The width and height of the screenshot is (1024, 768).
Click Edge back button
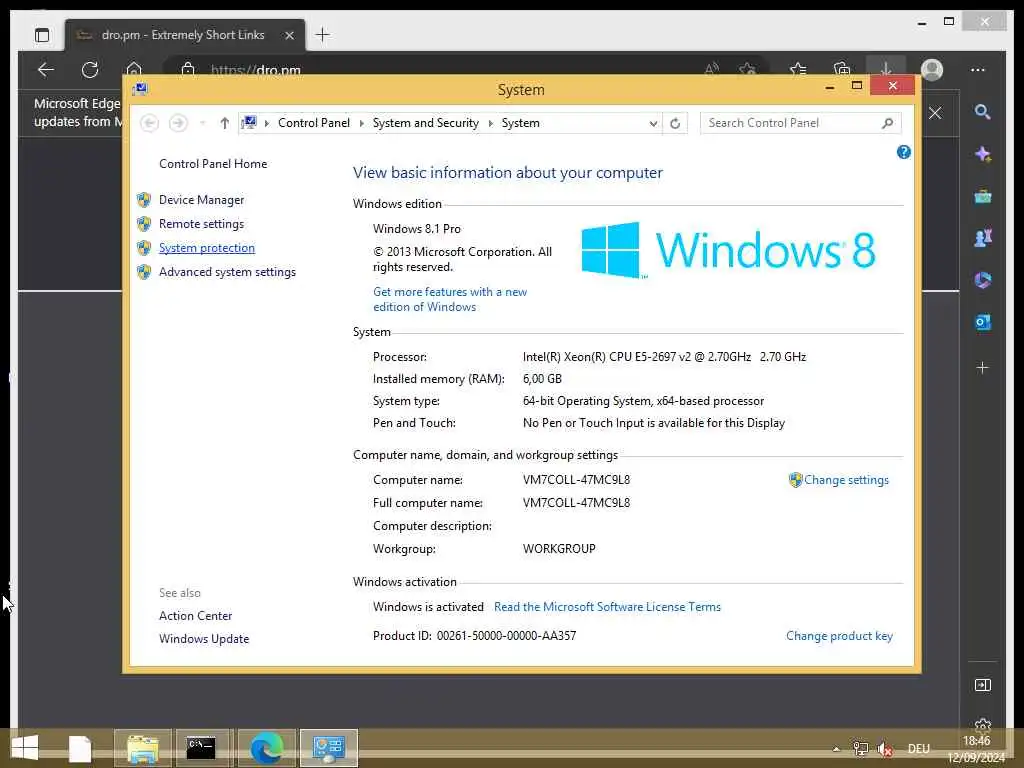pyautogui.click(x=46, y=69)
